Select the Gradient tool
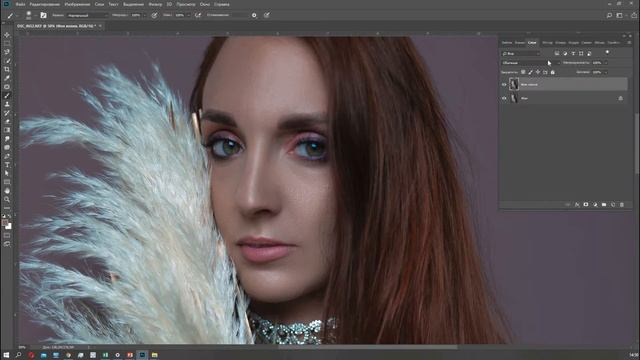The image size is (640, 360). point(7,130)
